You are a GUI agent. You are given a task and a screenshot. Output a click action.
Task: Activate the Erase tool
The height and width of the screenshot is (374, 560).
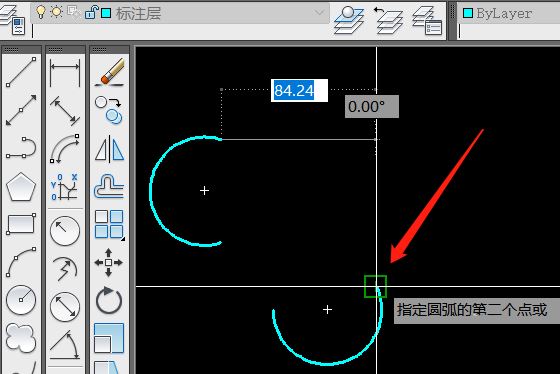(109, 72)
